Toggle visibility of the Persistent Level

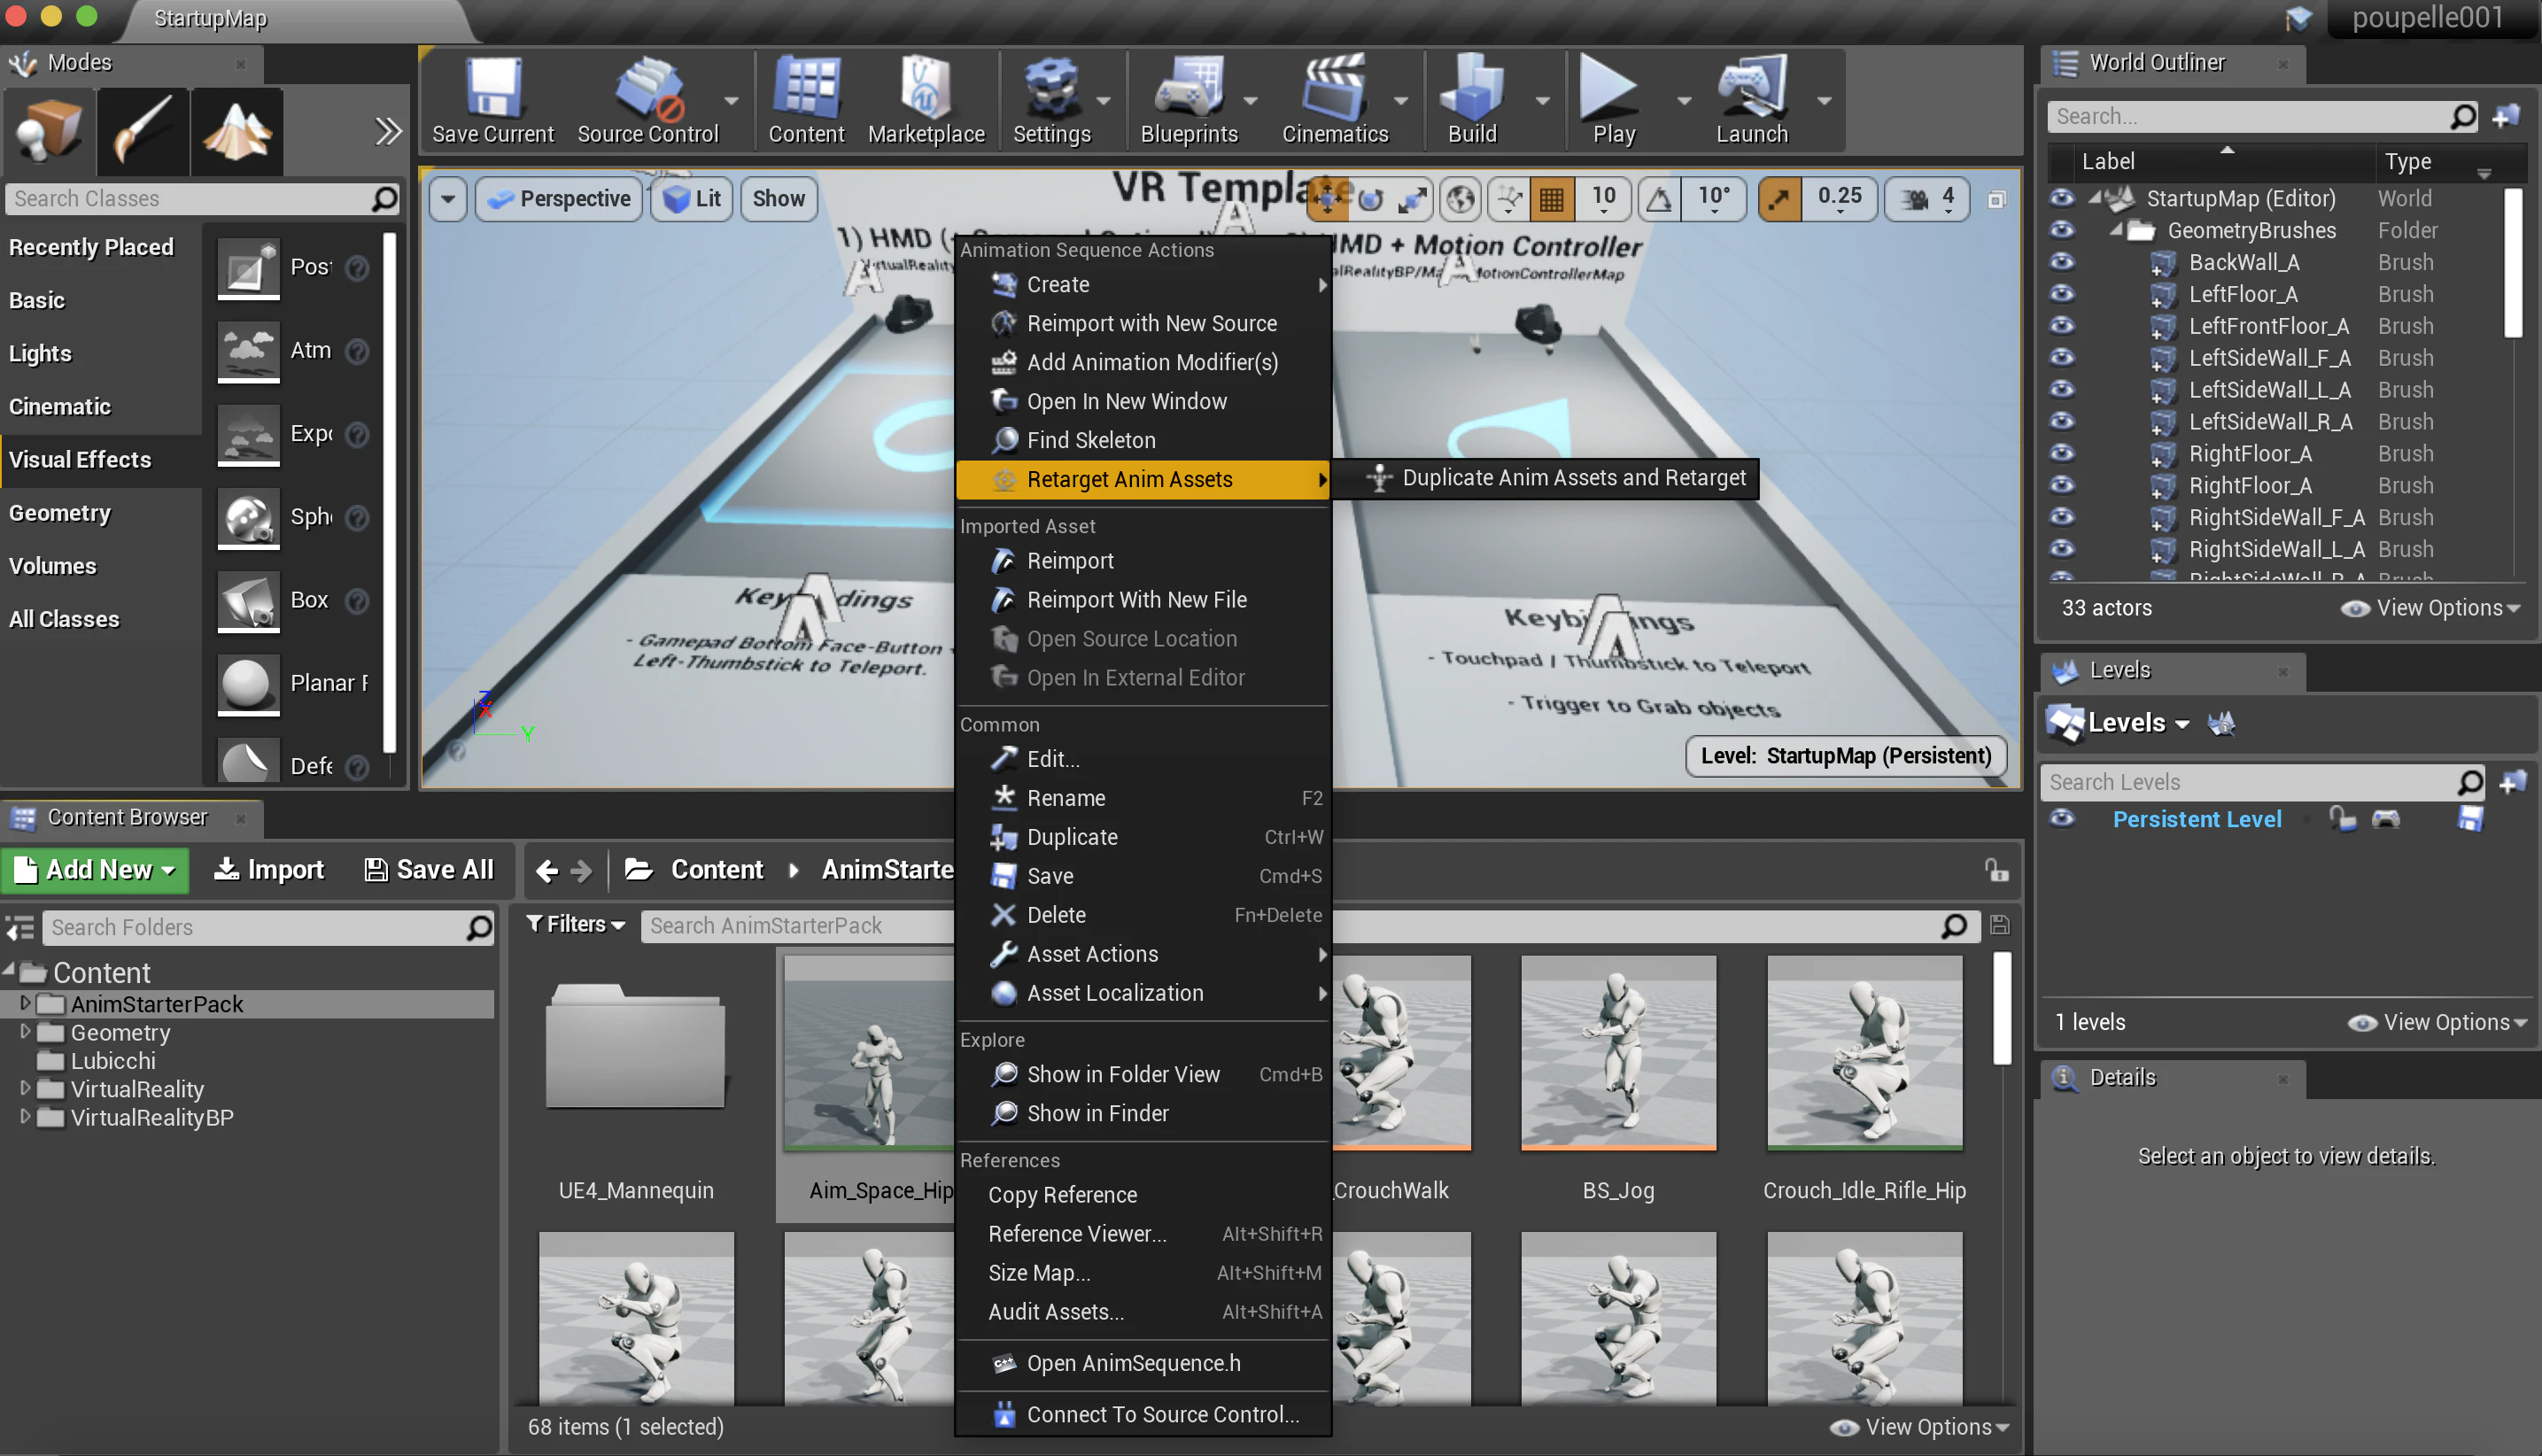tap(2062, 819)
